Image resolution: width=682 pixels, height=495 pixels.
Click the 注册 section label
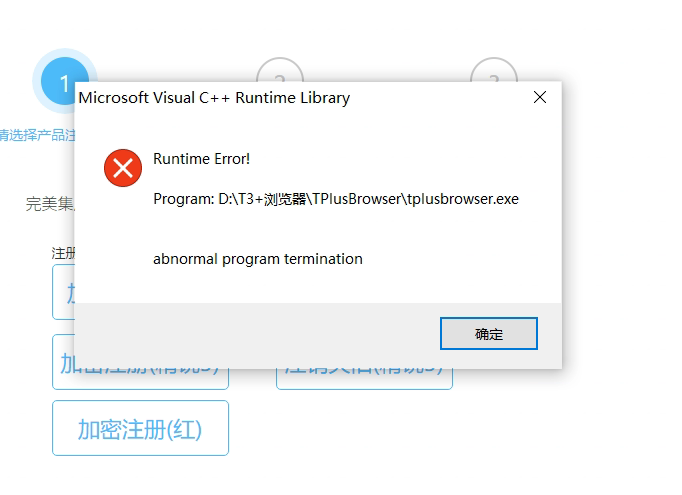coord(63,253)
